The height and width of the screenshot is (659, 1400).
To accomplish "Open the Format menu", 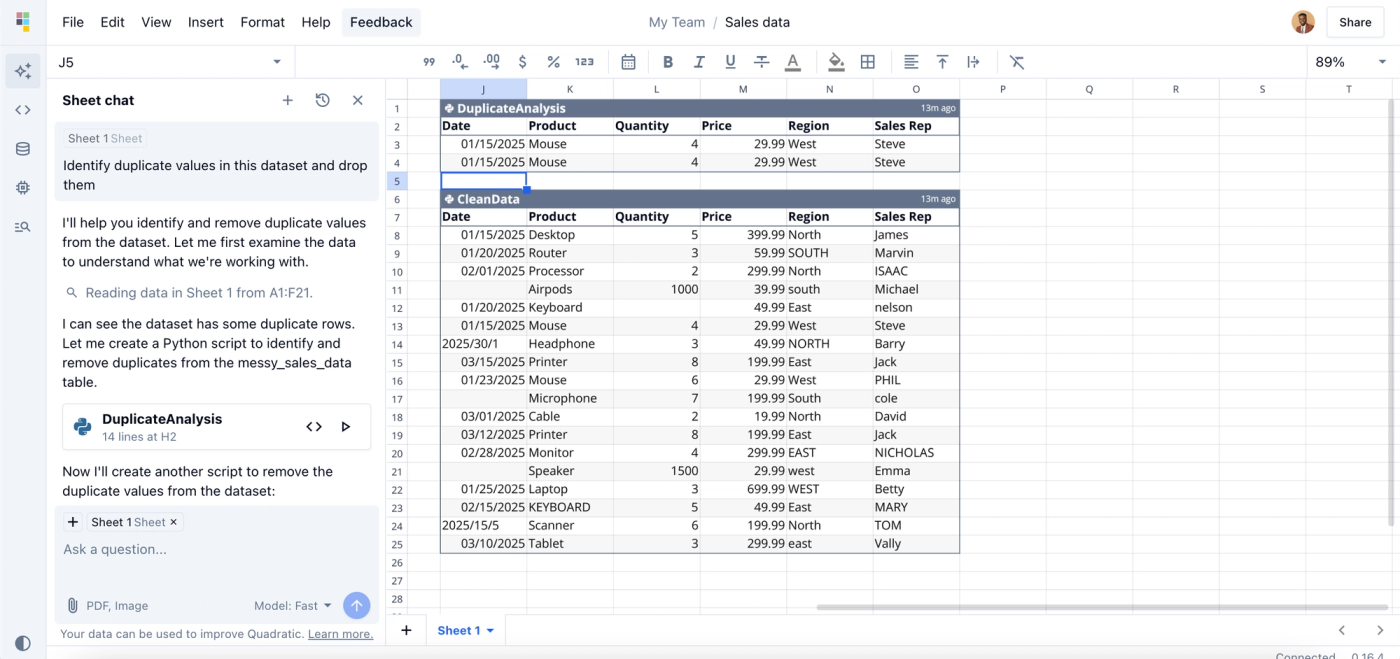I will [x=263, y=22].
